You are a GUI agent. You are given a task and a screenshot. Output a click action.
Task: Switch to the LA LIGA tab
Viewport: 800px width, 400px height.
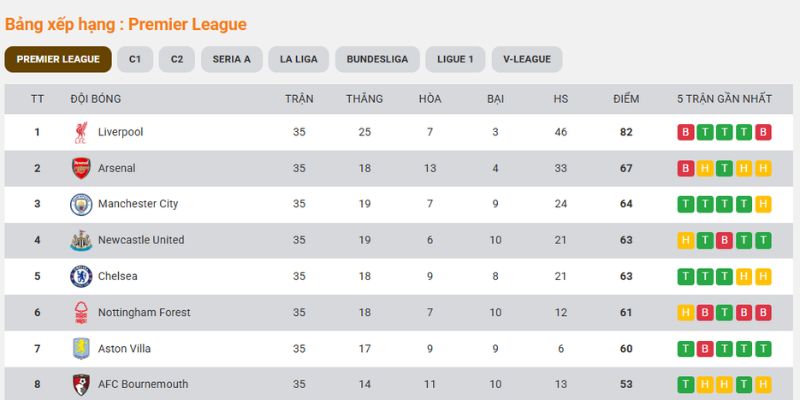[298, 59]
